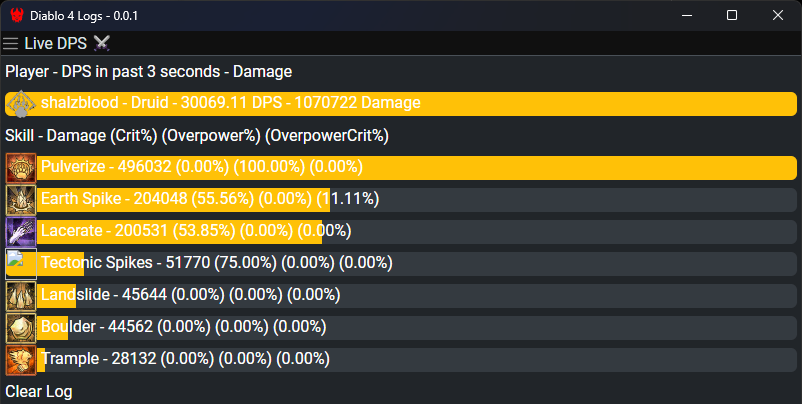Click the Clear Log button

pyautogui.click(x=39, y=392)
